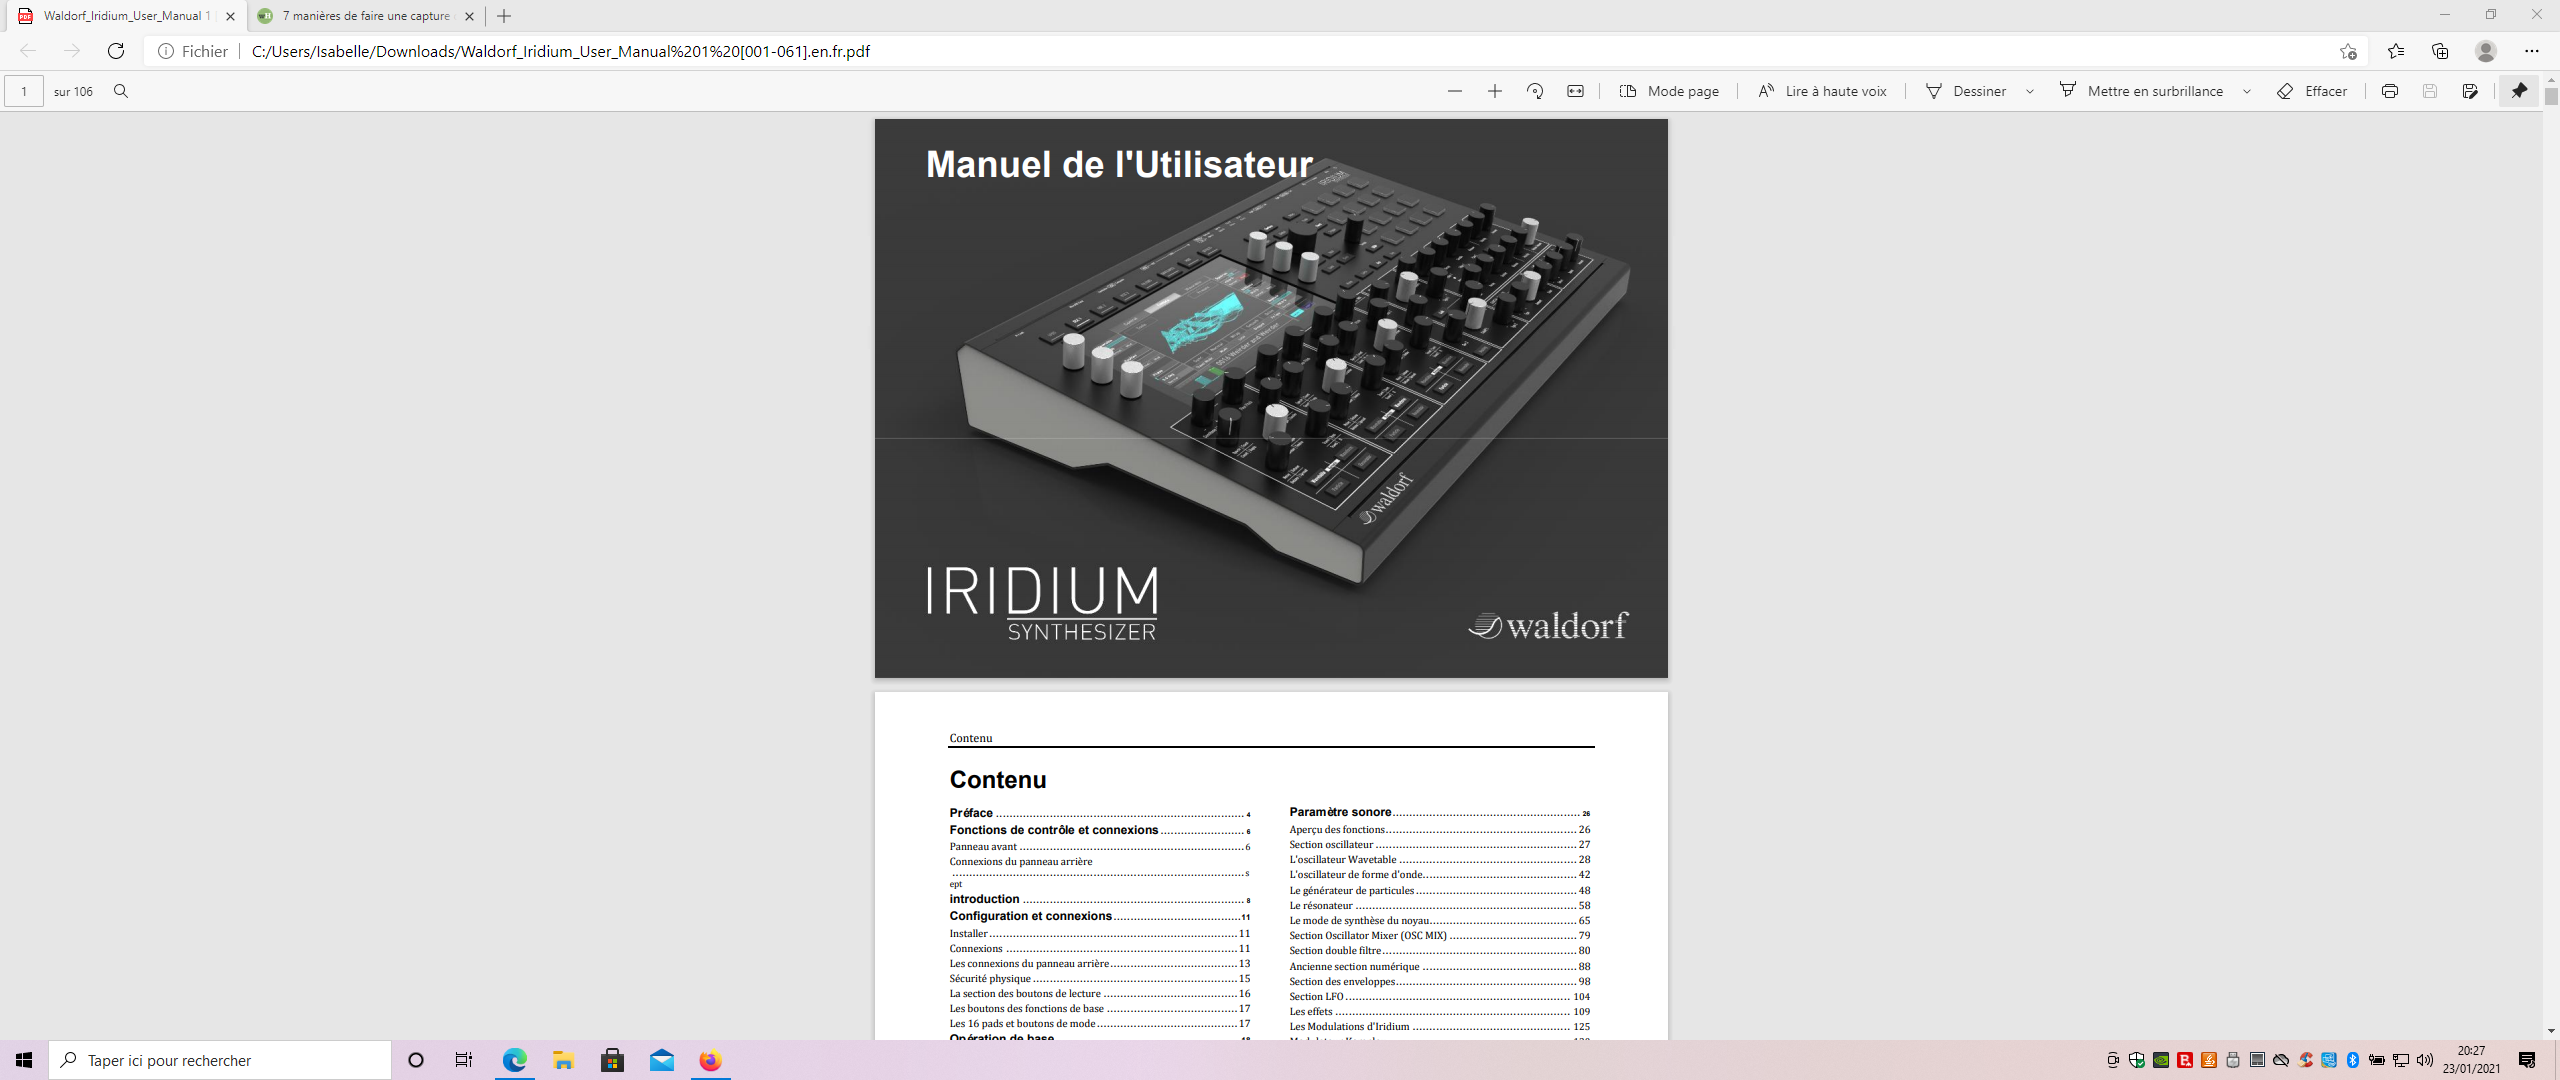Open Microsoft Store from taskbar
This screenshot has height=1080, width=2560.
(x=612, y=1060)
